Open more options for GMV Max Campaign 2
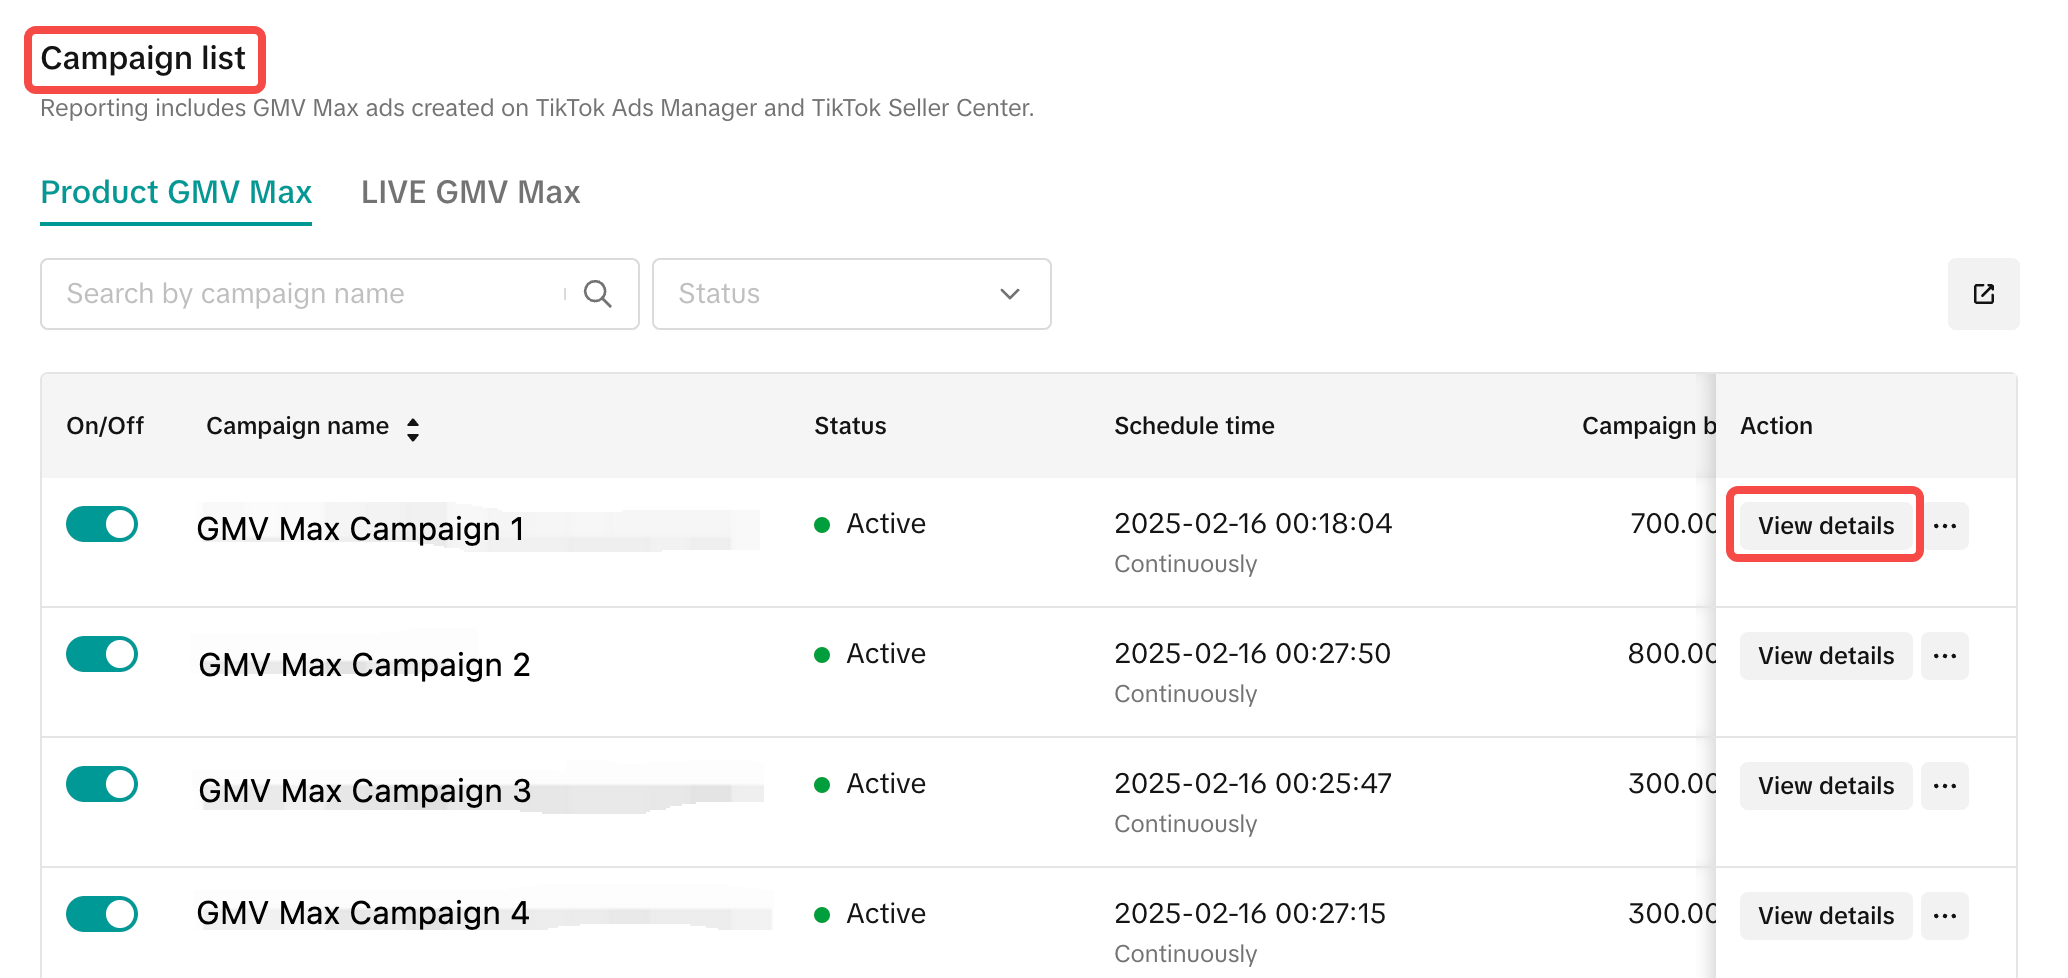This screenshot has height=978, width=2068. [x=1944, y=656]
